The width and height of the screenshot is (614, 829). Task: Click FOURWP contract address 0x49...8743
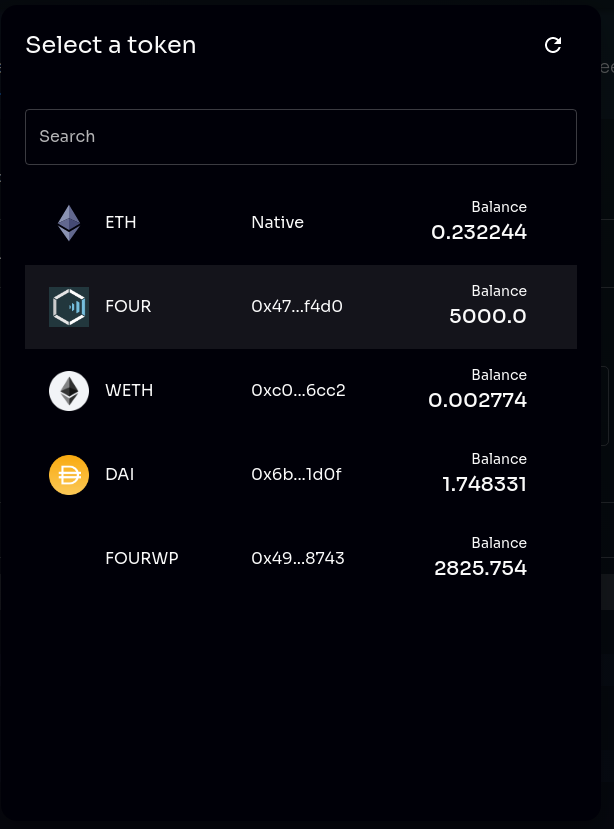298,559
